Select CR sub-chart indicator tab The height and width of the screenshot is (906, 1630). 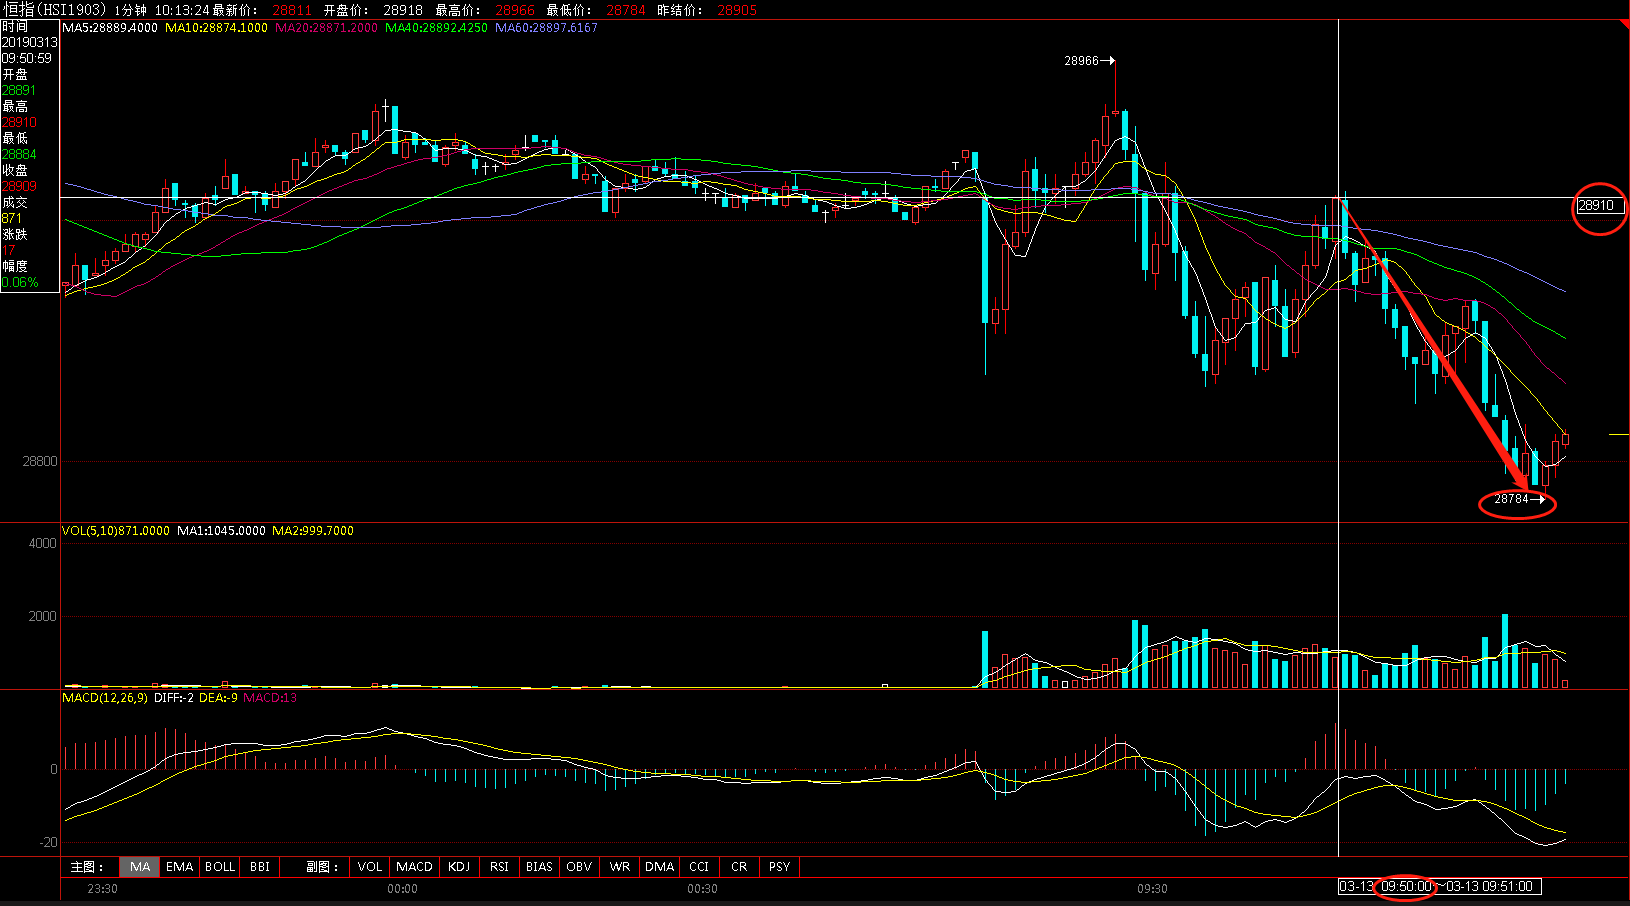tap(739, 867)
